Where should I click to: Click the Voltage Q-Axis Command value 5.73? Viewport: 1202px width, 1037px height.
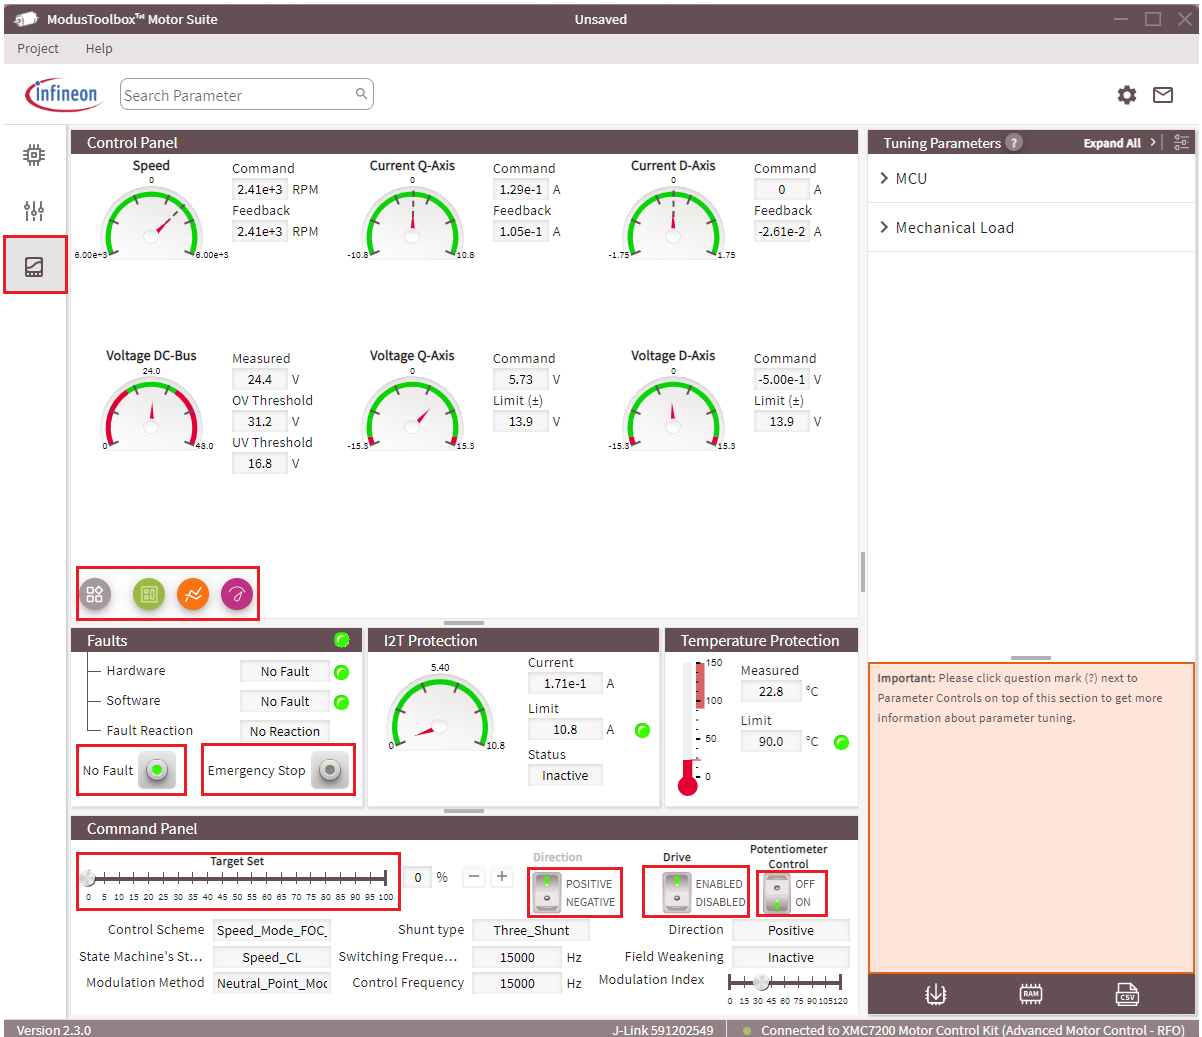[x=521, y=379]
